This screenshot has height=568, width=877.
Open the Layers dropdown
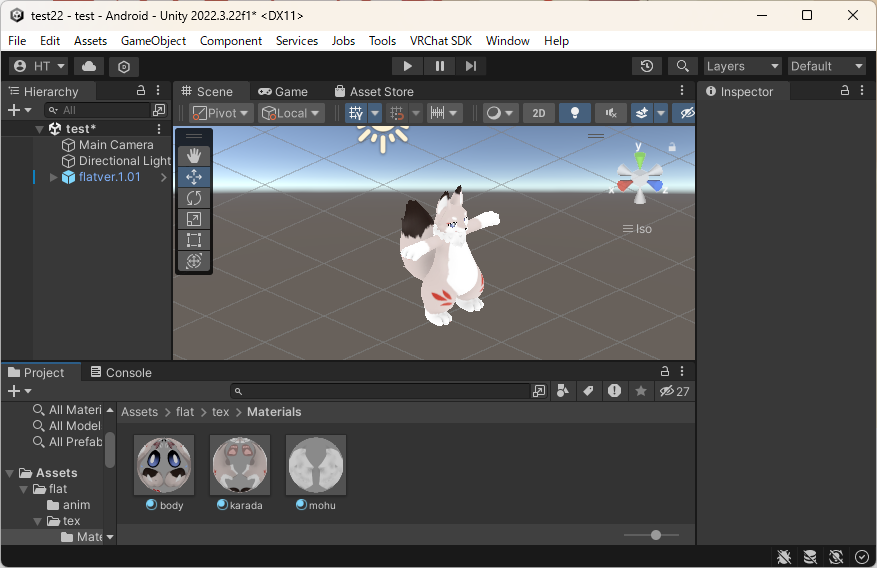743,67
